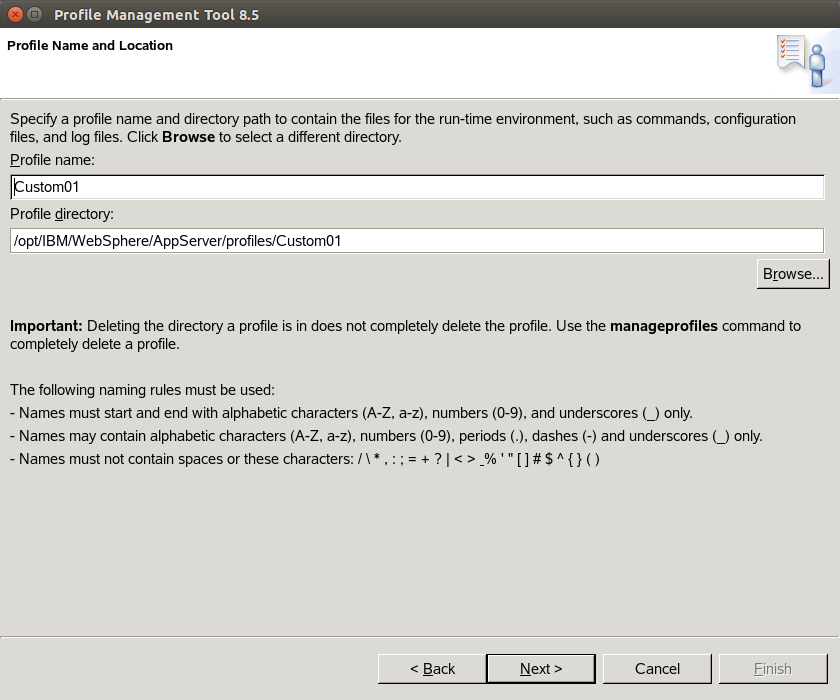Screen dimensions: 840x700
Task: Click the 'Profile Name and Location' heading
Action: click(x=90, y=46)
